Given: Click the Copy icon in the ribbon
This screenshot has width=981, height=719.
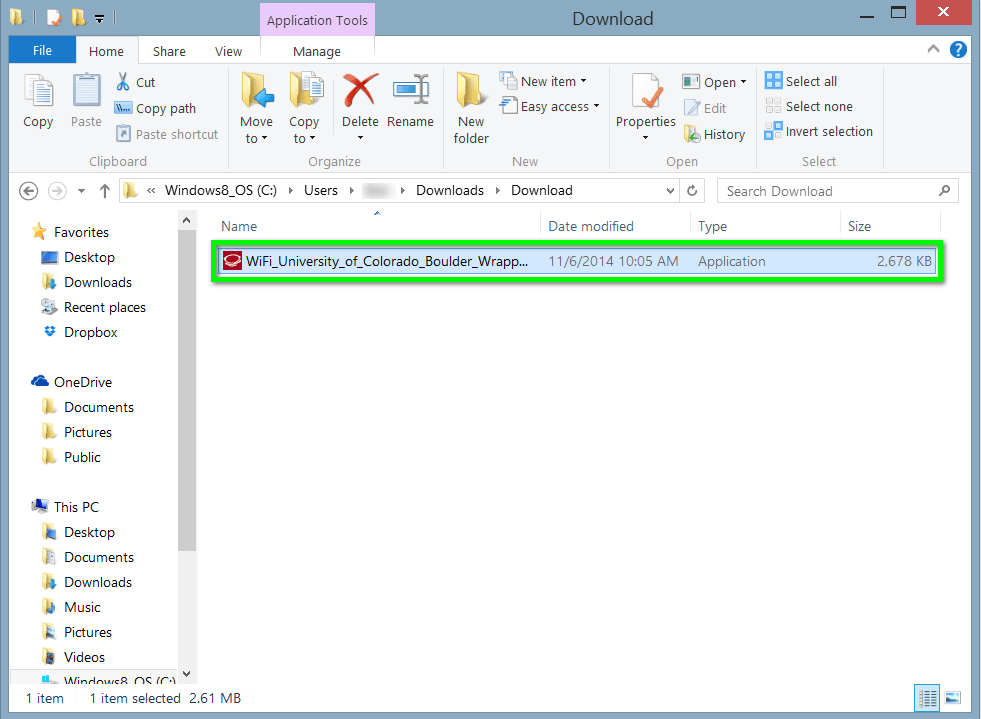Looking at the screenshot, I should pyautogui.click(x=37, y=100).
